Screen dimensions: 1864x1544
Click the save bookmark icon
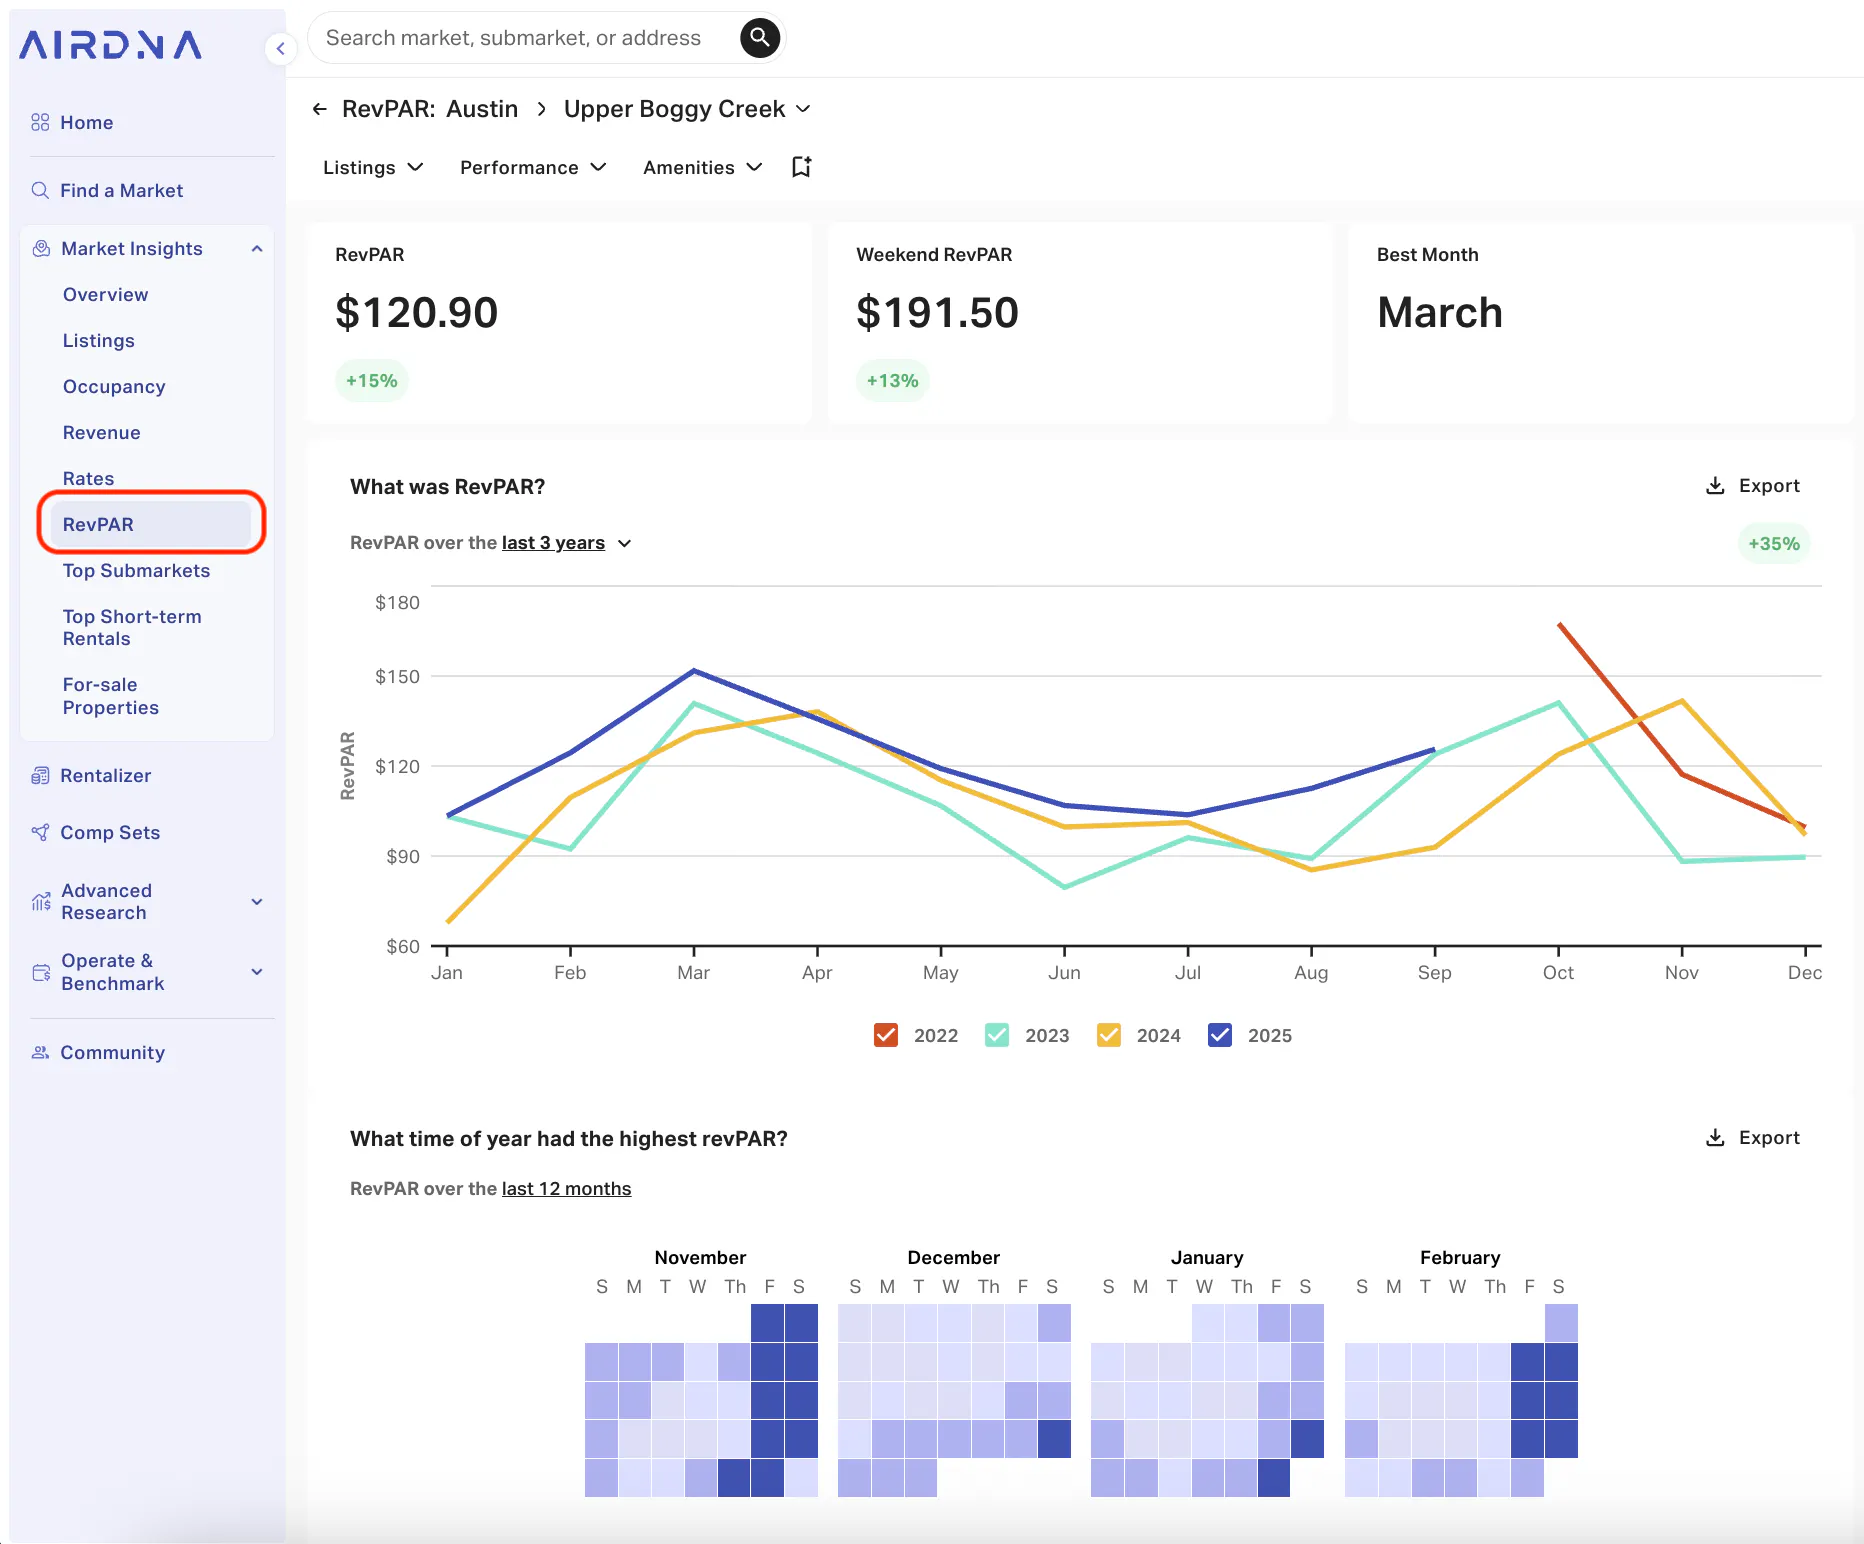click(802, 167)
